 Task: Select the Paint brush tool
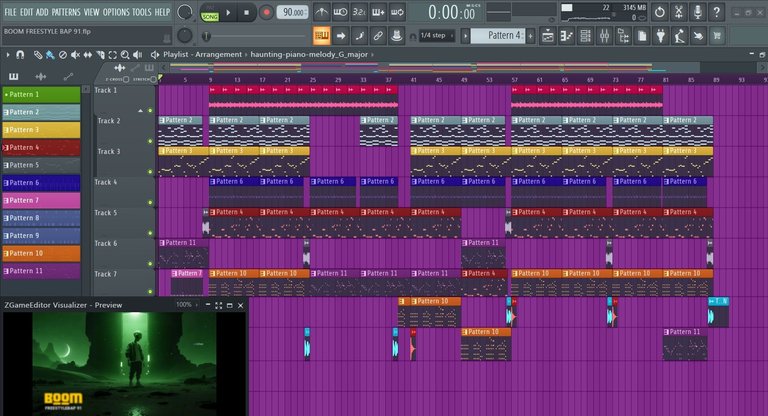tap(49, 54)
